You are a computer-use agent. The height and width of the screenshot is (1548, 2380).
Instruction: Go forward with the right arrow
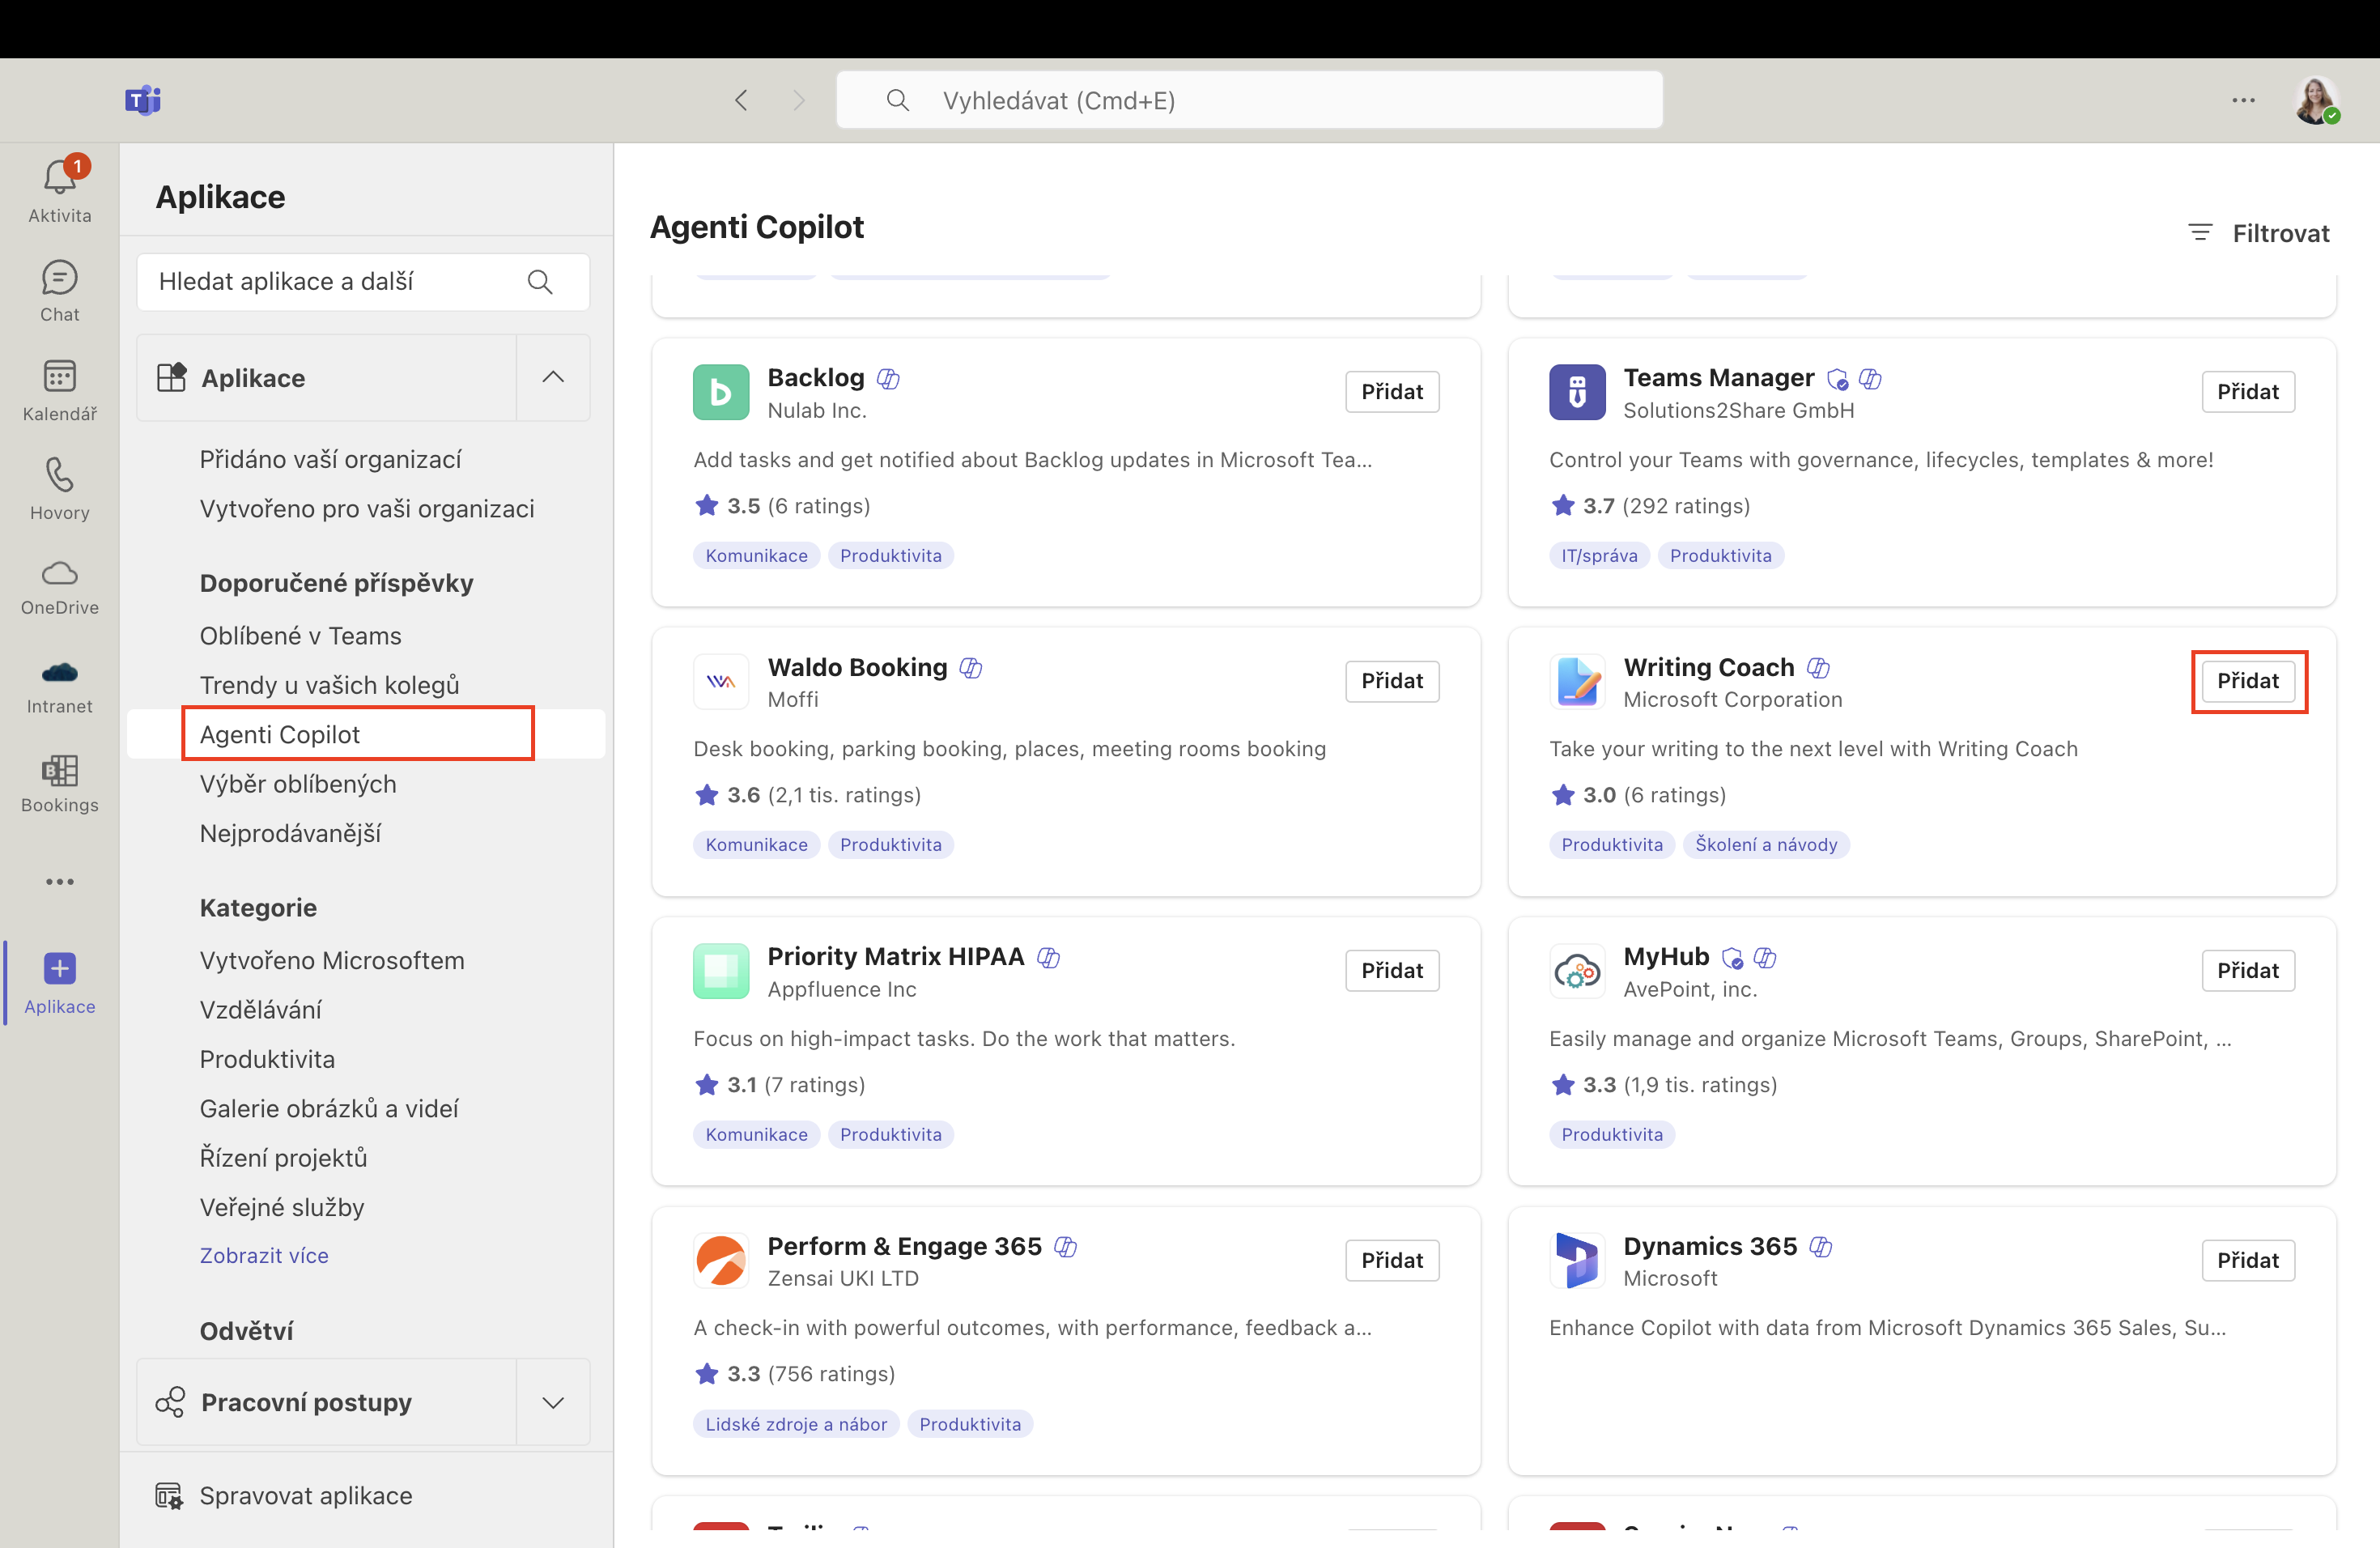coord(798,100)
